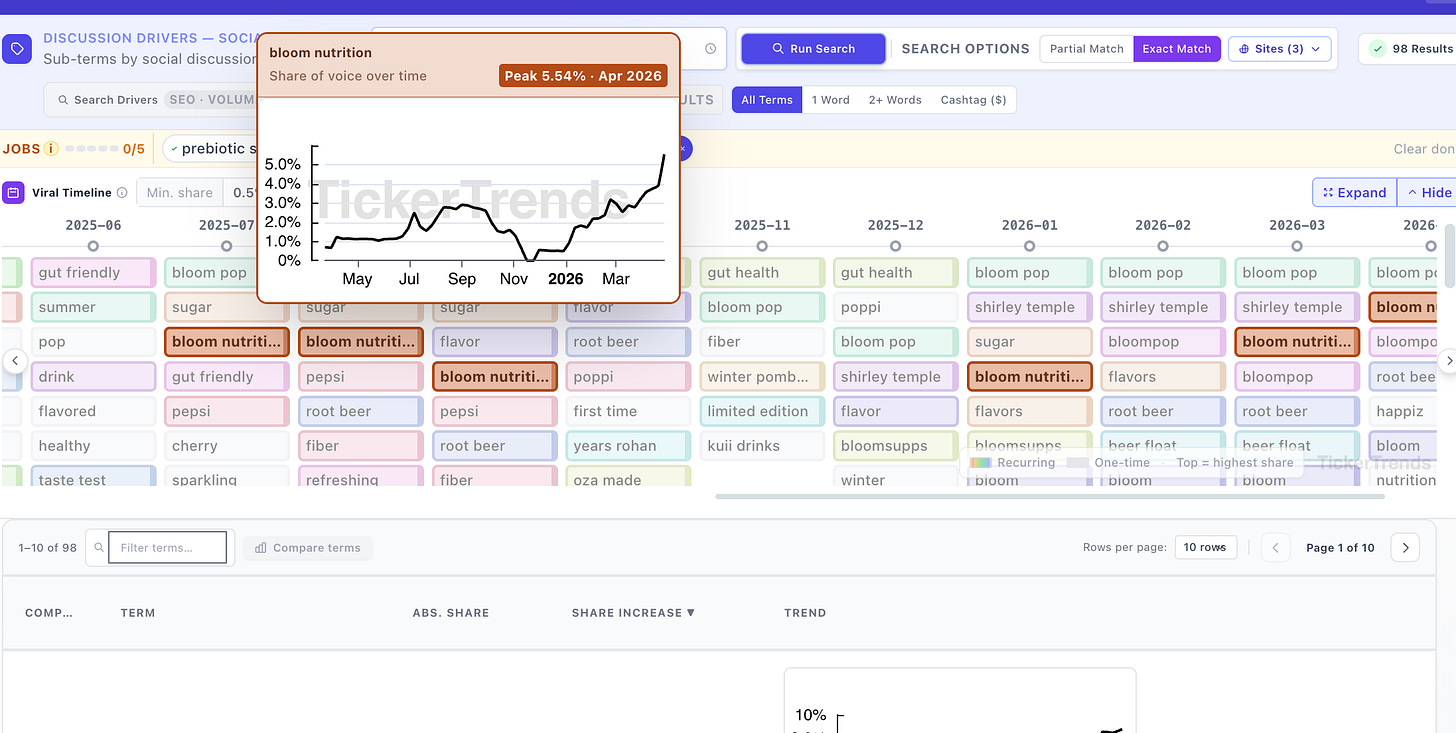Click the "summer" term chip

[x=93, y=307]
